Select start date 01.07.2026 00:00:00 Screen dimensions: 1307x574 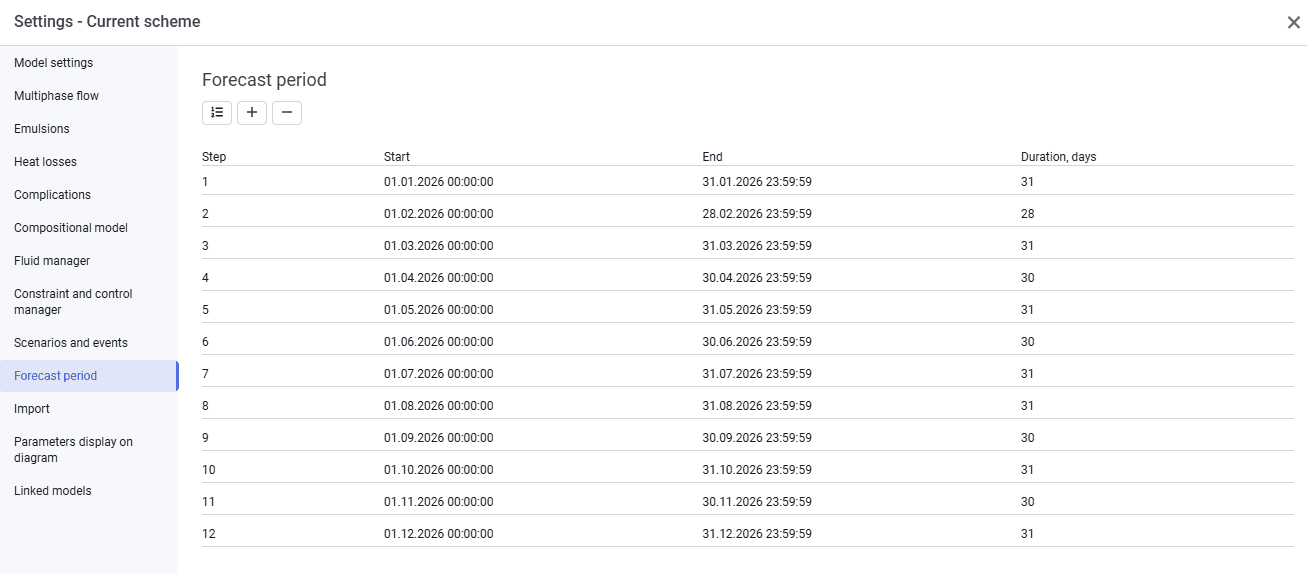[438, 374]
